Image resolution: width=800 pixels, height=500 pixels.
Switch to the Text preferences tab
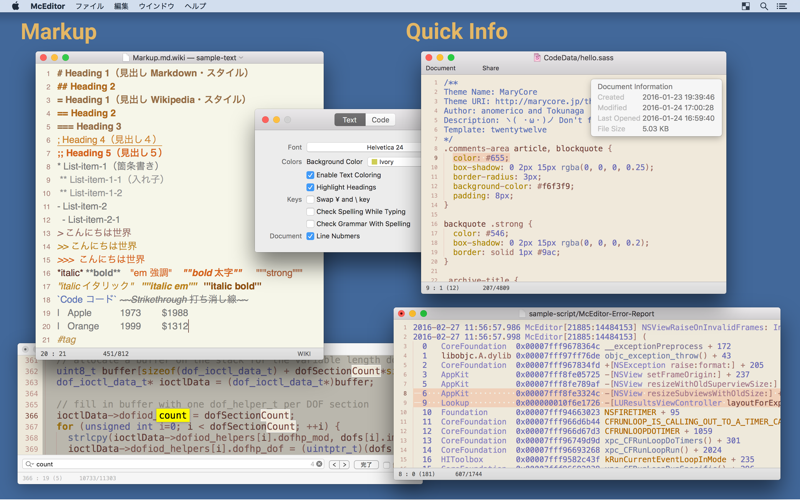click(x=349, y=120)
